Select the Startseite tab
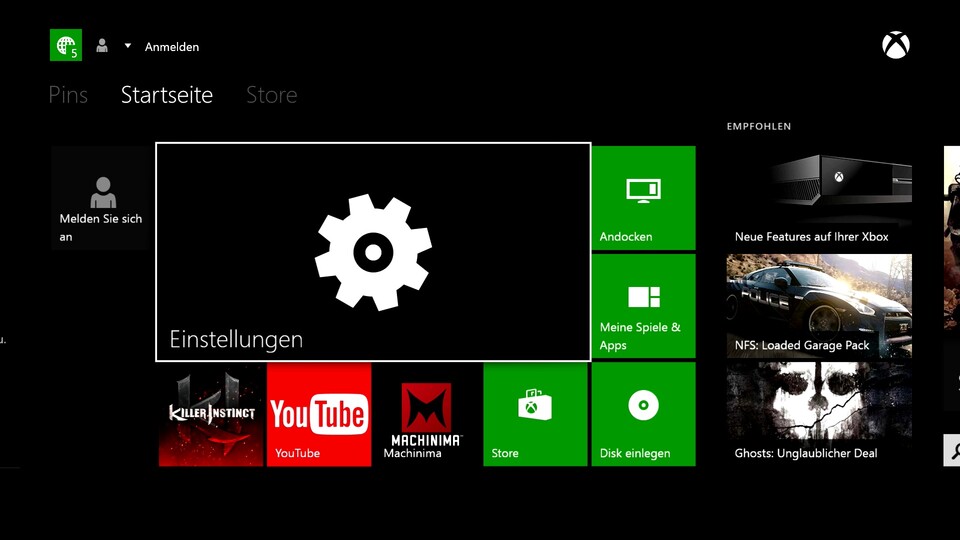 167,95
